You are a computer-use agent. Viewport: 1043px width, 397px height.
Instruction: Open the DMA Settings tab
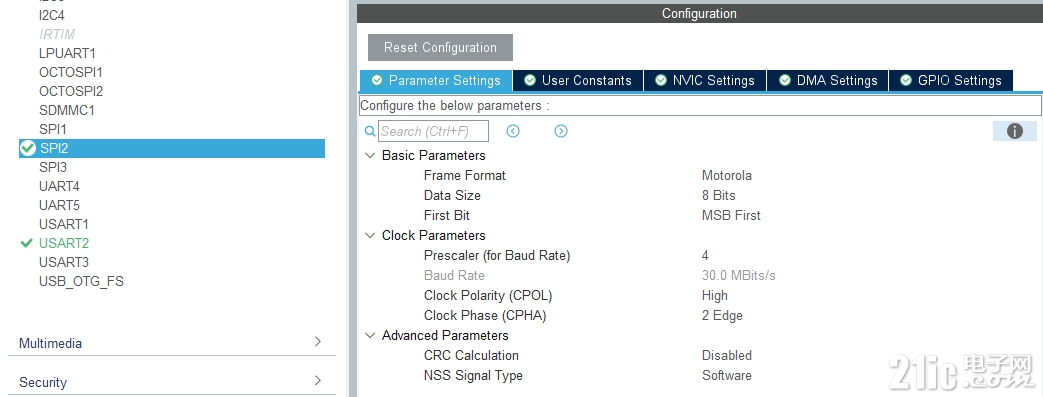click(827, 80)
